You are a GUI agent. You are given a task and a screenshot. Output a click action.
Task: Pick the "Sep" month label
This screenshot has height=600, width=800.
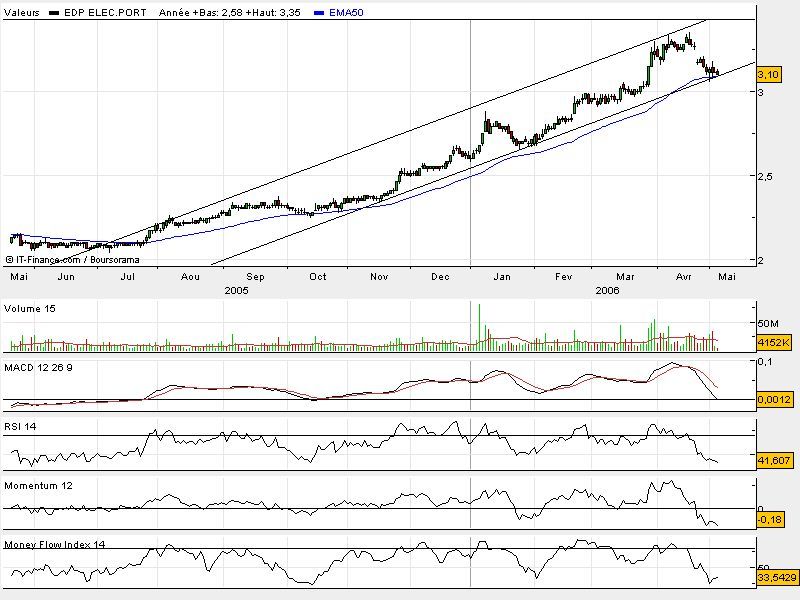pyautogui.click(x=255, y=277)
